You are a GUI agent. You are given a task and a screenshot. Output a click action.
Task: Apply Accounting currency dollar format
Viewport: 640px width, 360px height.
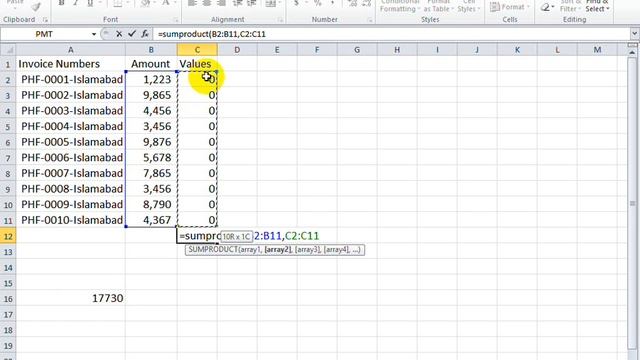point(296,3)
